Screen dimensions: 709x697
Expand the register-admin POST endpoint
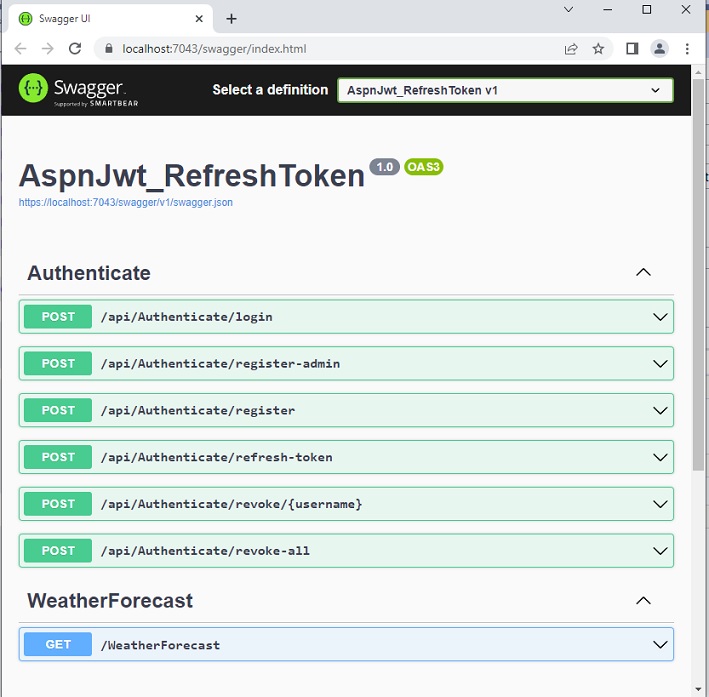point(346,364)
